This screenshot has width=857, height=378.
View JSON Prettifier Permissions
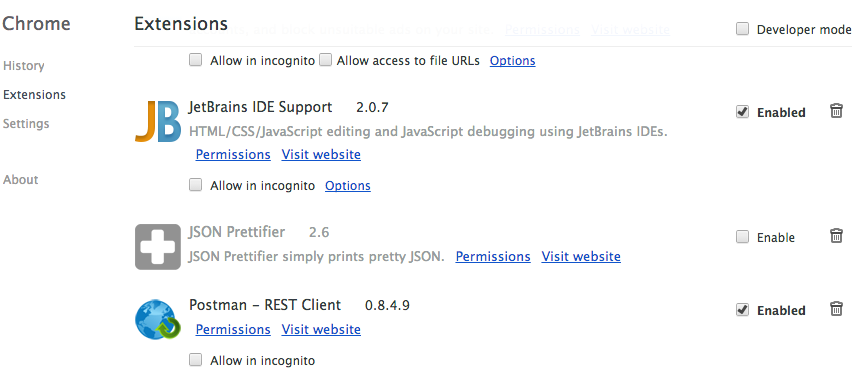coord(493,256)
